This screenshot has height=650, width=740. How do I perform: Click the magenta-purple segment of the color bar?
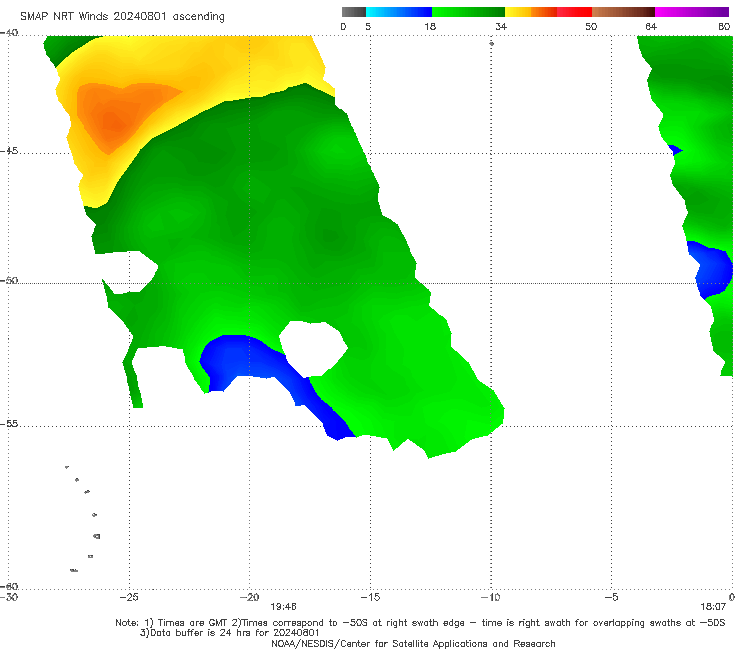(x=692, y=12)
